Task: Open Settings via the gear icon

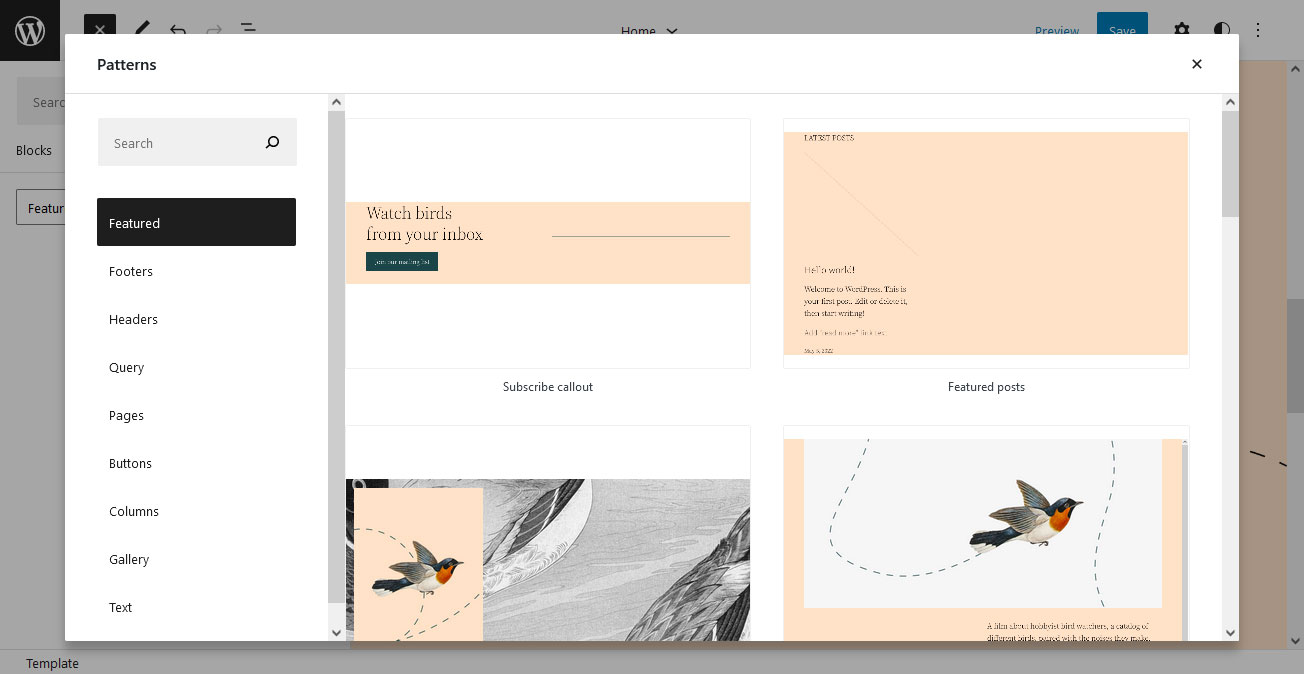Action: tap(1182, 30)
